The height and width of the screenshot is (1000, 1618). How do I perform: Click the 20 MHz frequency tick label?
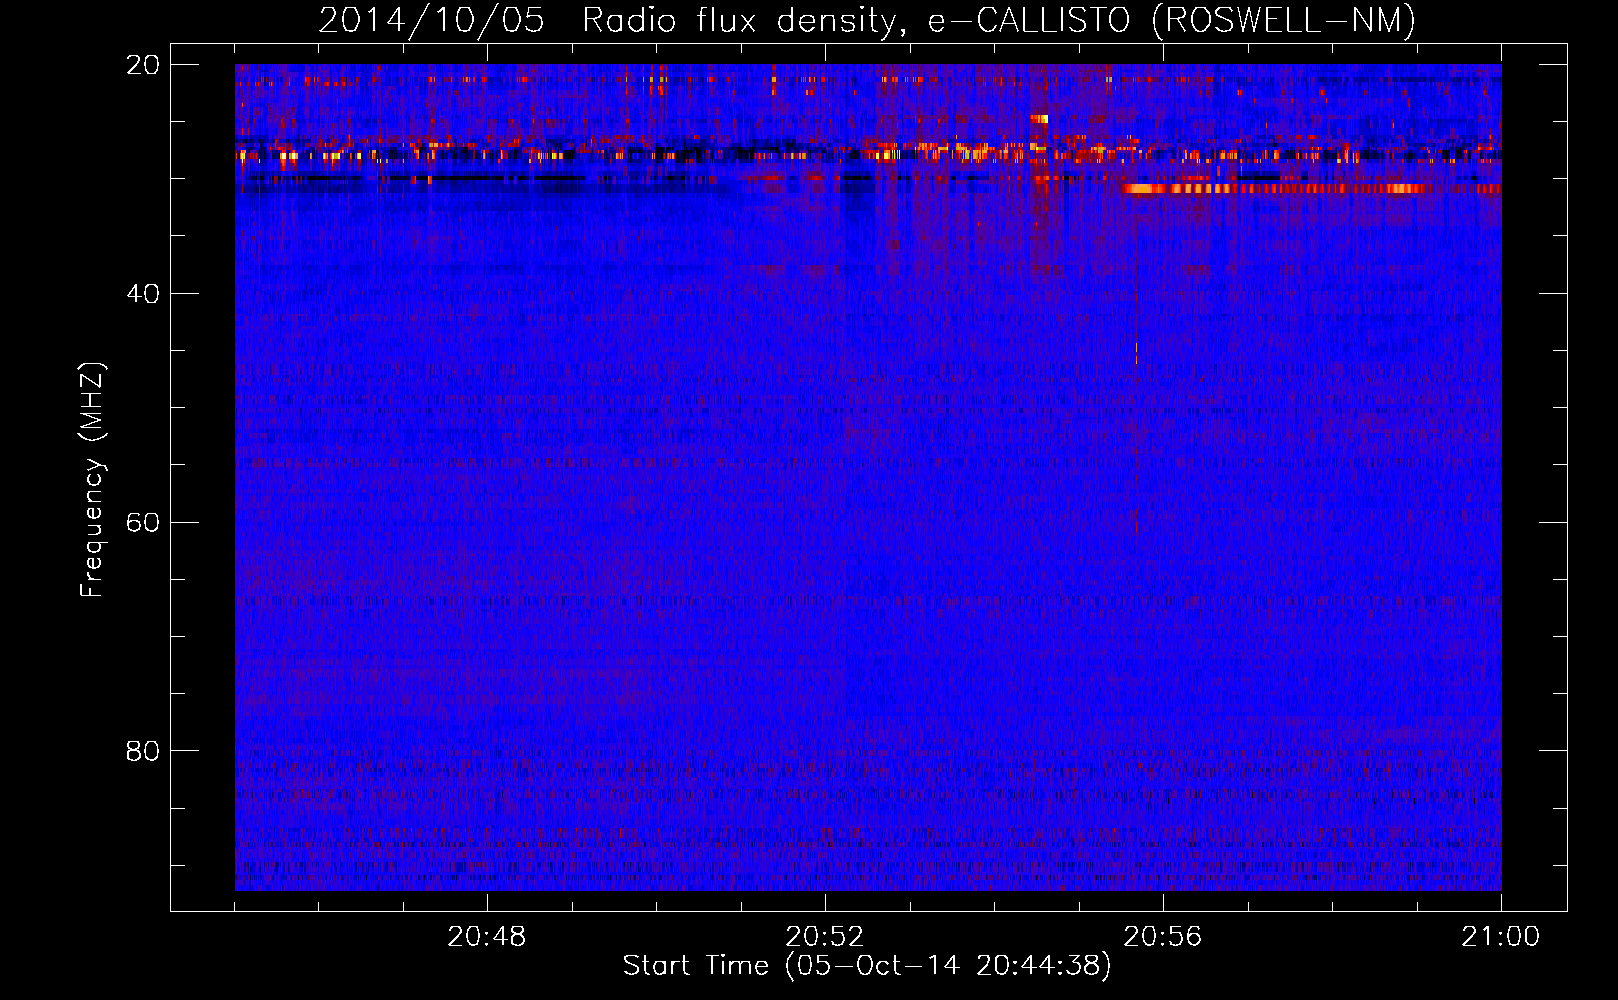[x=143, y=65]
